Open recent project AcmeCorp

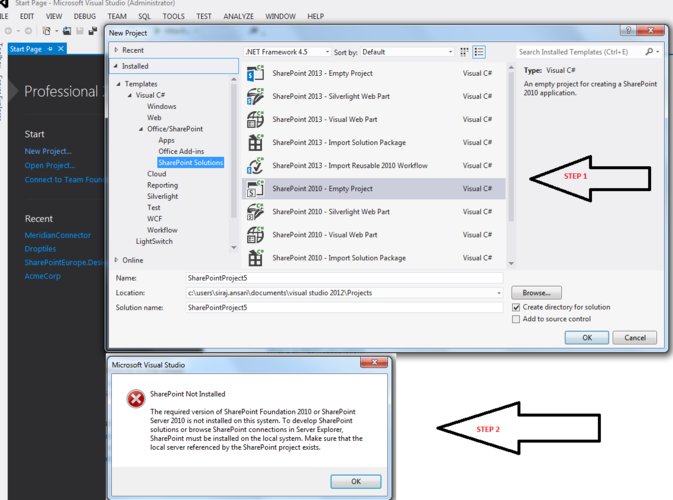(x=42, y=276)
